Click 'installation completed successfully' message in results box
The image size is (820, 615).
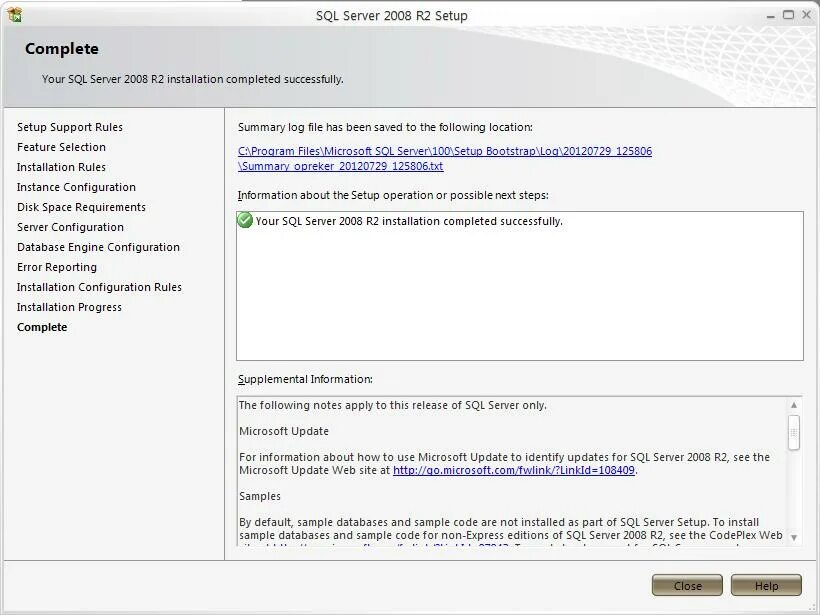coord(409,221)
